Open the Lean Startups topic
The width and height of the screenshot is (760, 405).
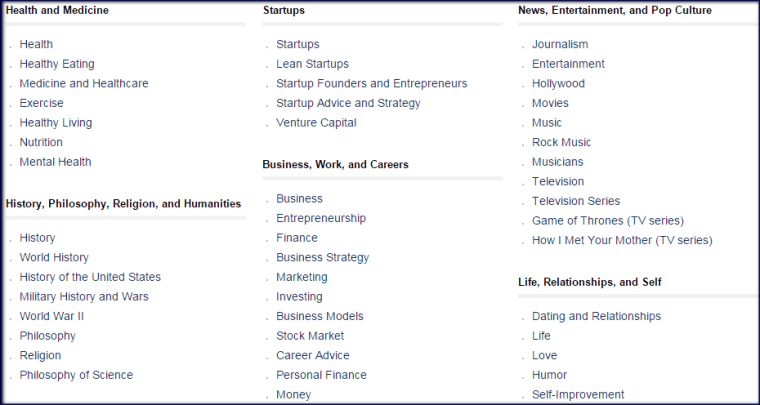(312, 64)
